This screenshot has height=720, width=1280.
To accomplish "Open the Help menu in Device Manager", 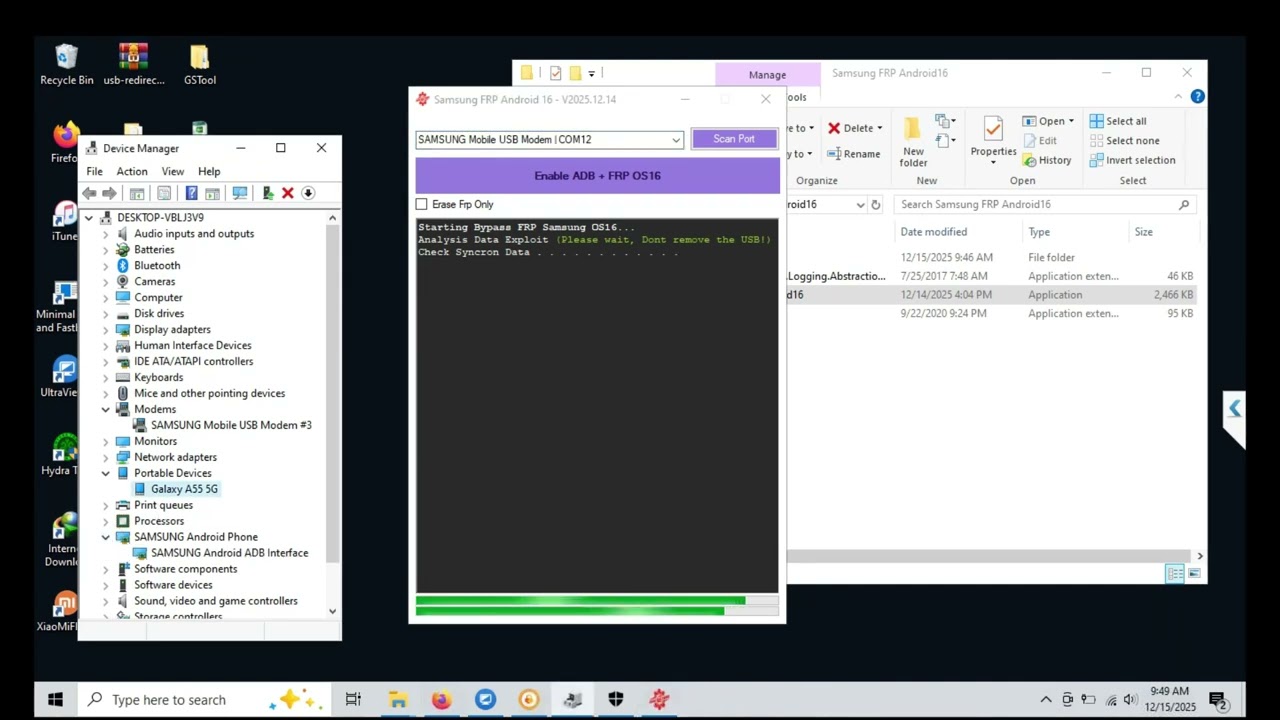I will pos(209,171).
